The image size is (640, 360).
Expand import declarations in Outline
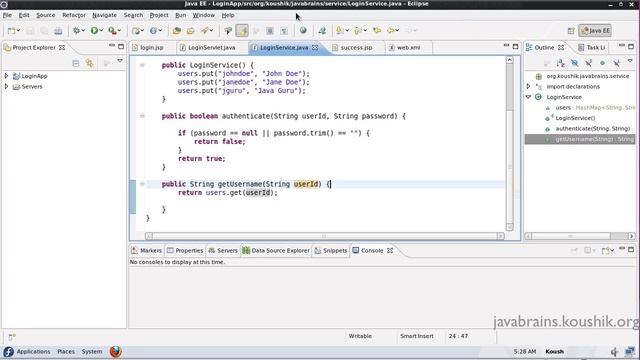[x=528, y=87]
